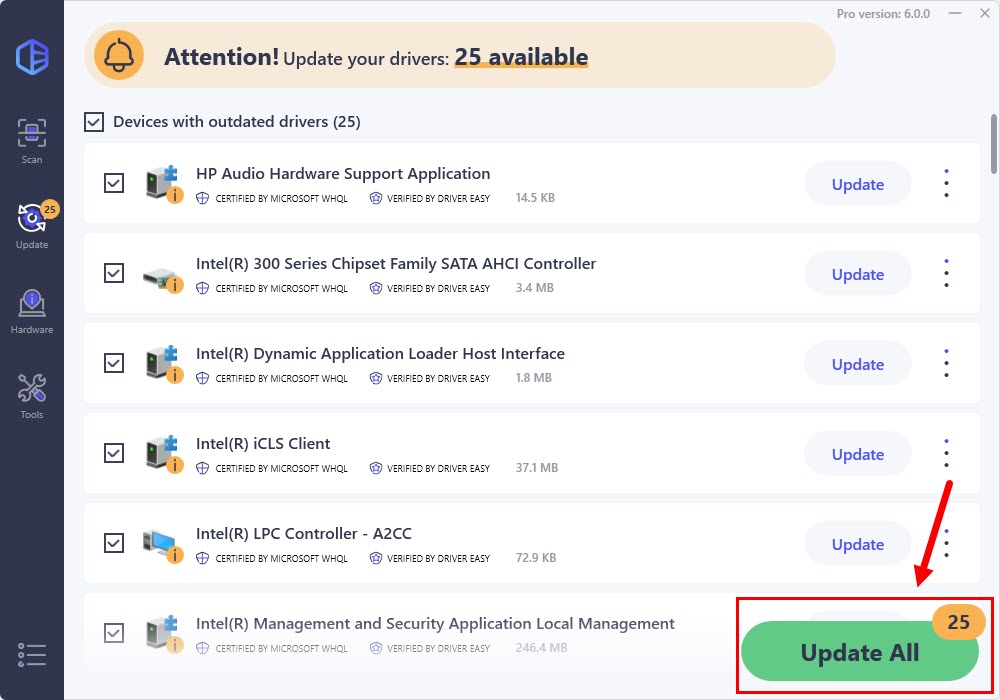
Task: Click Management and Security Application device icon
Action: pos(163,634)
